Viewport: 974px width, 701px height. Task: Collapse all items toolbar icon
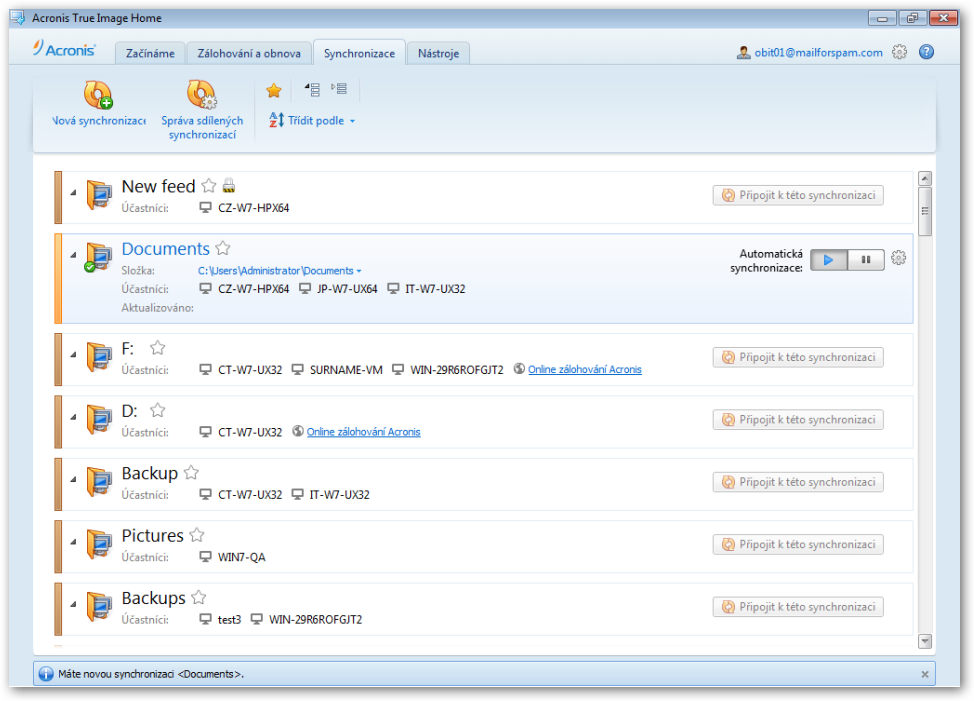click(312, 89)
